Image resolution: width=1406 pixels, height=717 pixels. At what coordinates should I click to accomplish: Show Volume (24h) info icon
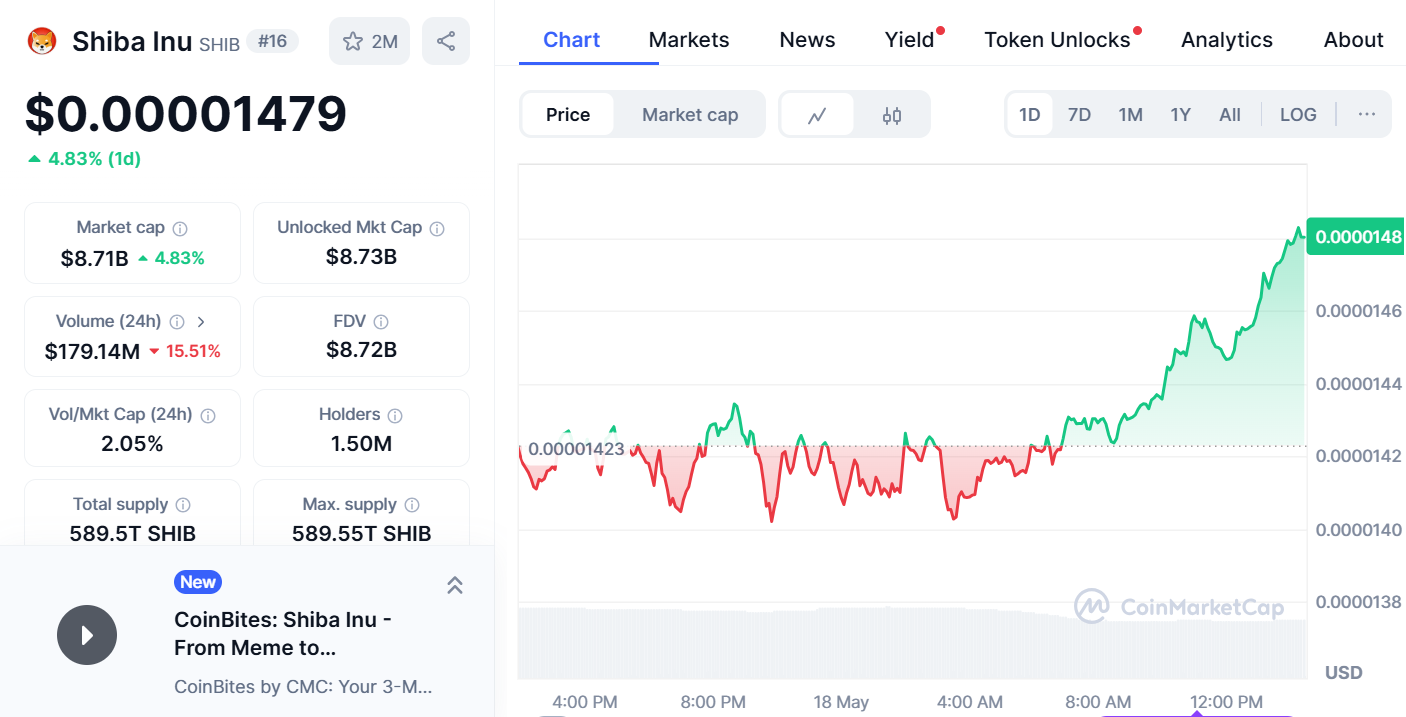[177, 322]
